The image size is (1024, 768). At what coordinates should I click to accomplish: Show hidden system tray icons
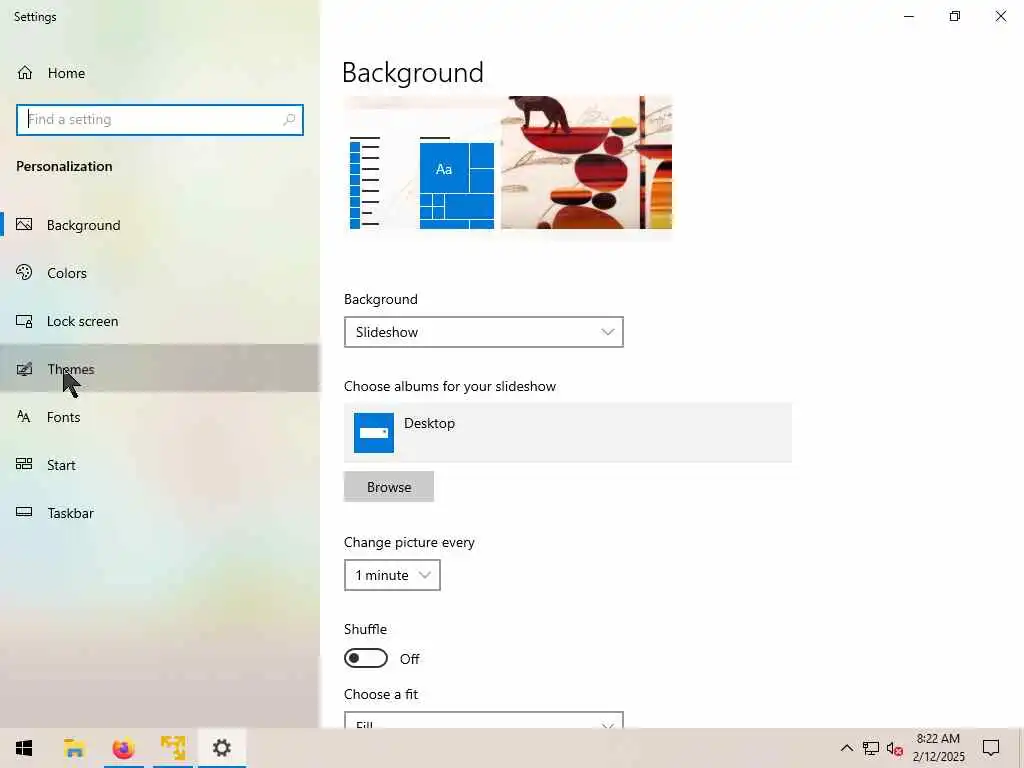pos(846,748)
